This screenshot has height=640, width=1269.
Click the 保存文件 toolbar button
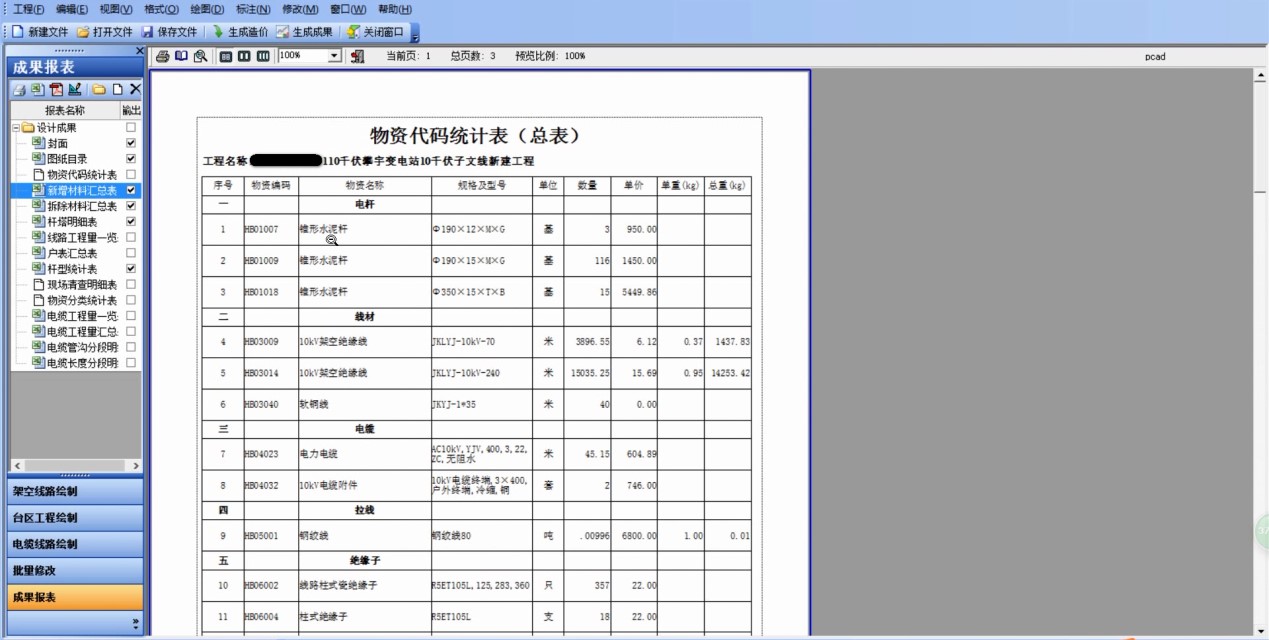(169, 32)
